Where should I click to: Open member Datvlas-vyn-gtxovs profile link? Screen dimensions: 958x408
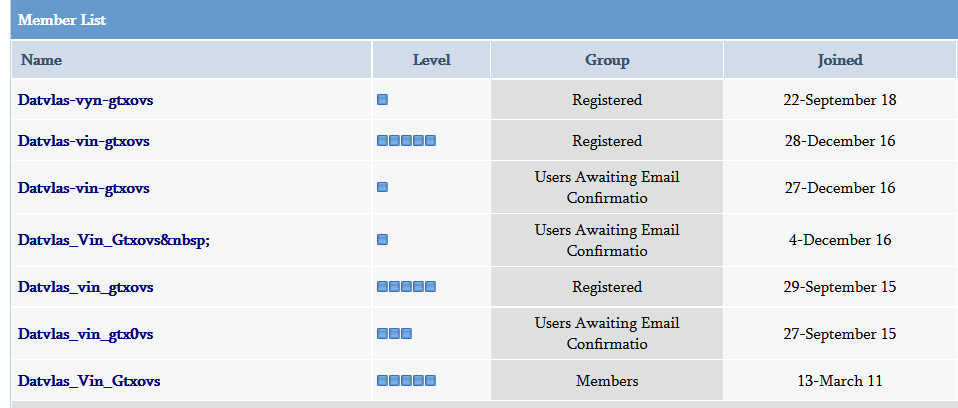85,100
